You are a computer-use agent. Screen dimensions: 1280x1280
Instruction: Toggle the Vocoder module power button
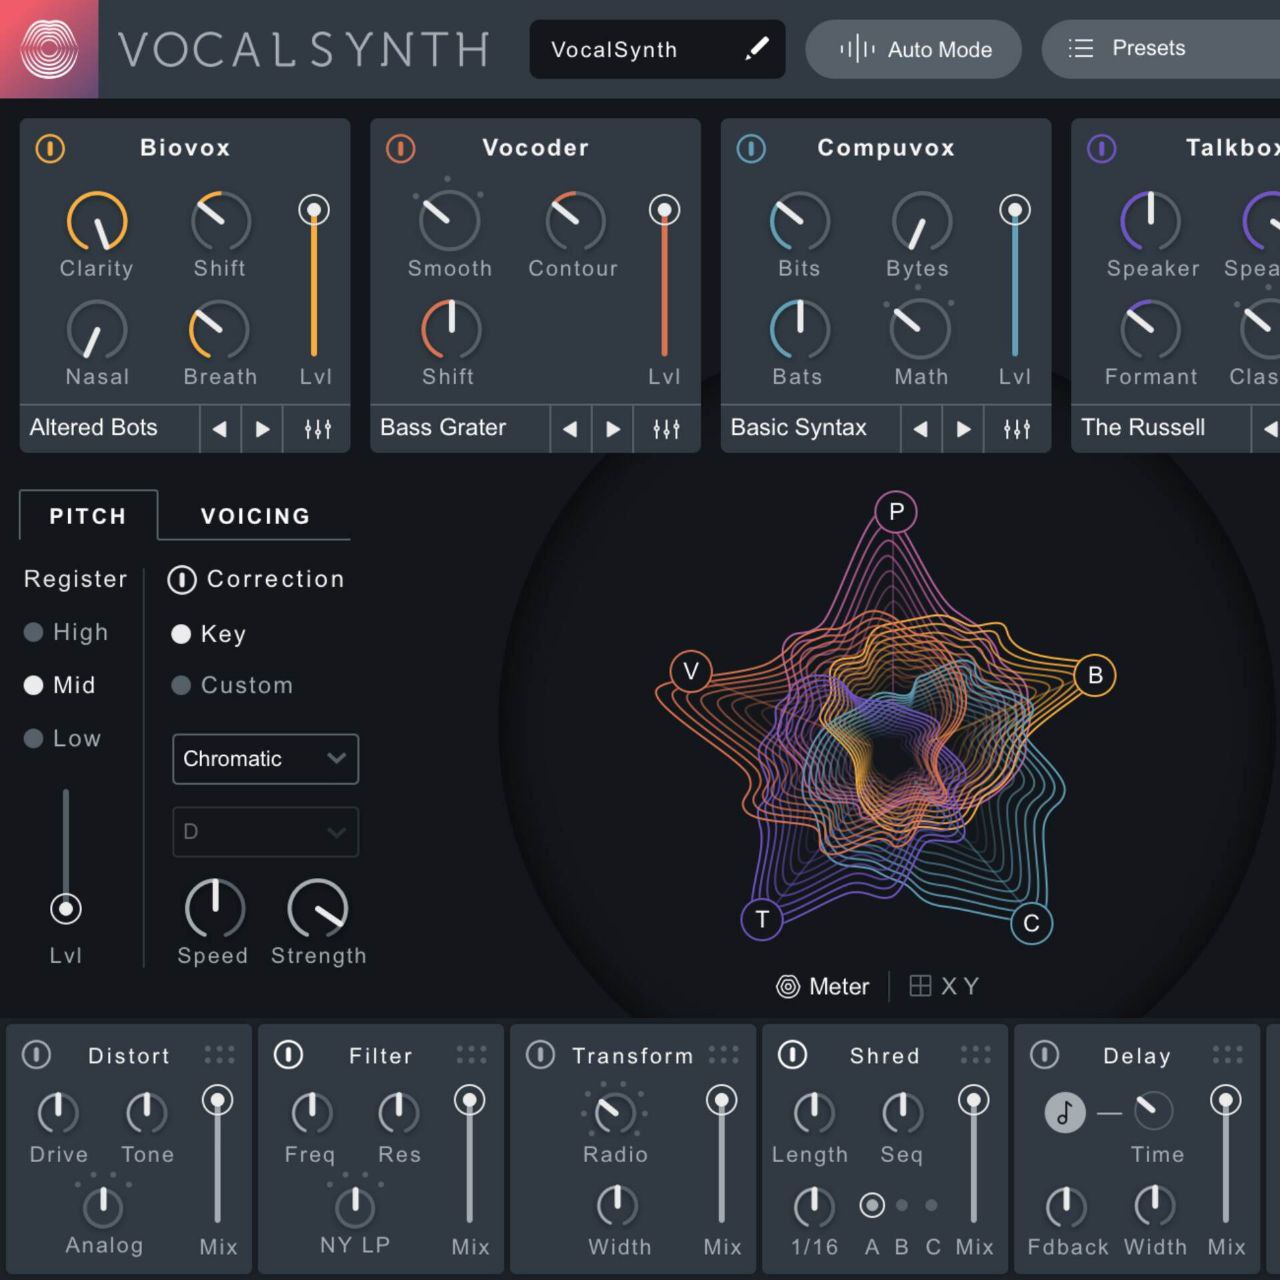[x=400, y=149]
